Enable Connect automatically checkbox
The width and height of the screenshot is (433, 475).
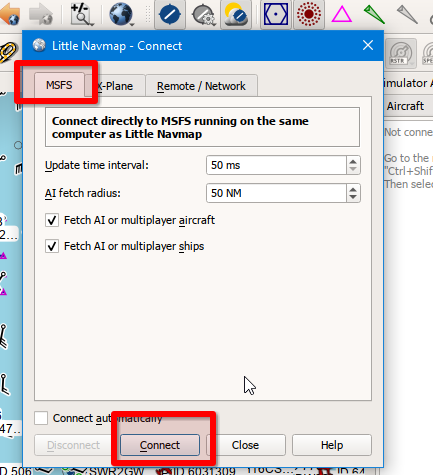click(x=41, y=418)
